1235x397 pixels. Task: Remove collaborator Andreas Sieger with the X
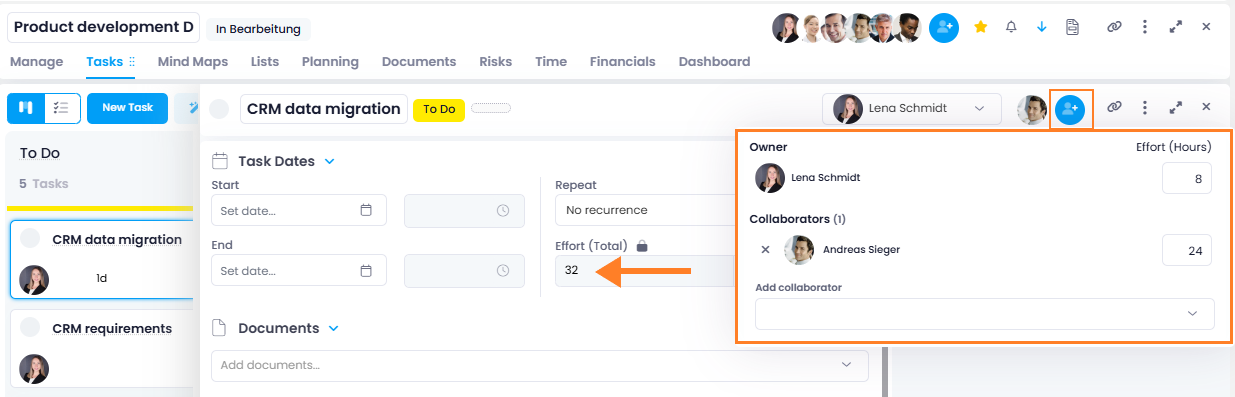[x=766, y=250]
